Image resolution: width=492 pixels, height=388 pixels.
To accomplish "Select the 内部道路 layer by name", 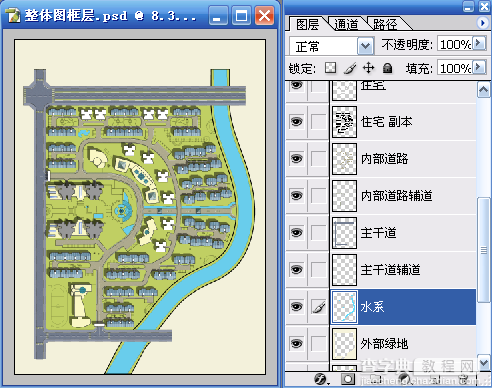I will coord(385,159).
